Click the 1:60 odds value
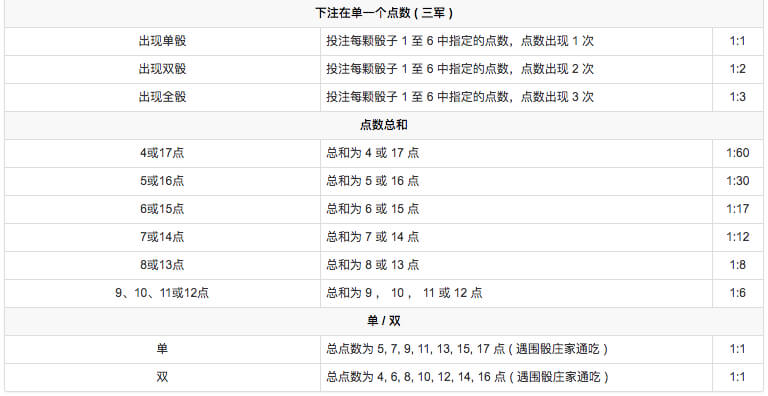Viewport: 768px width, 396px height. pos(738,153)
